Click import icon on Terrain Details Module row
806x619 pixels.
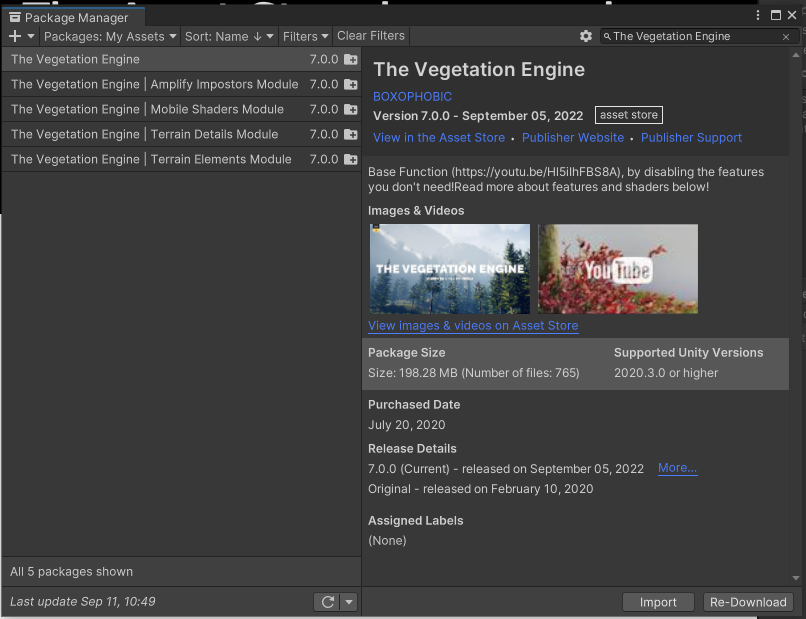click(351, 135)
